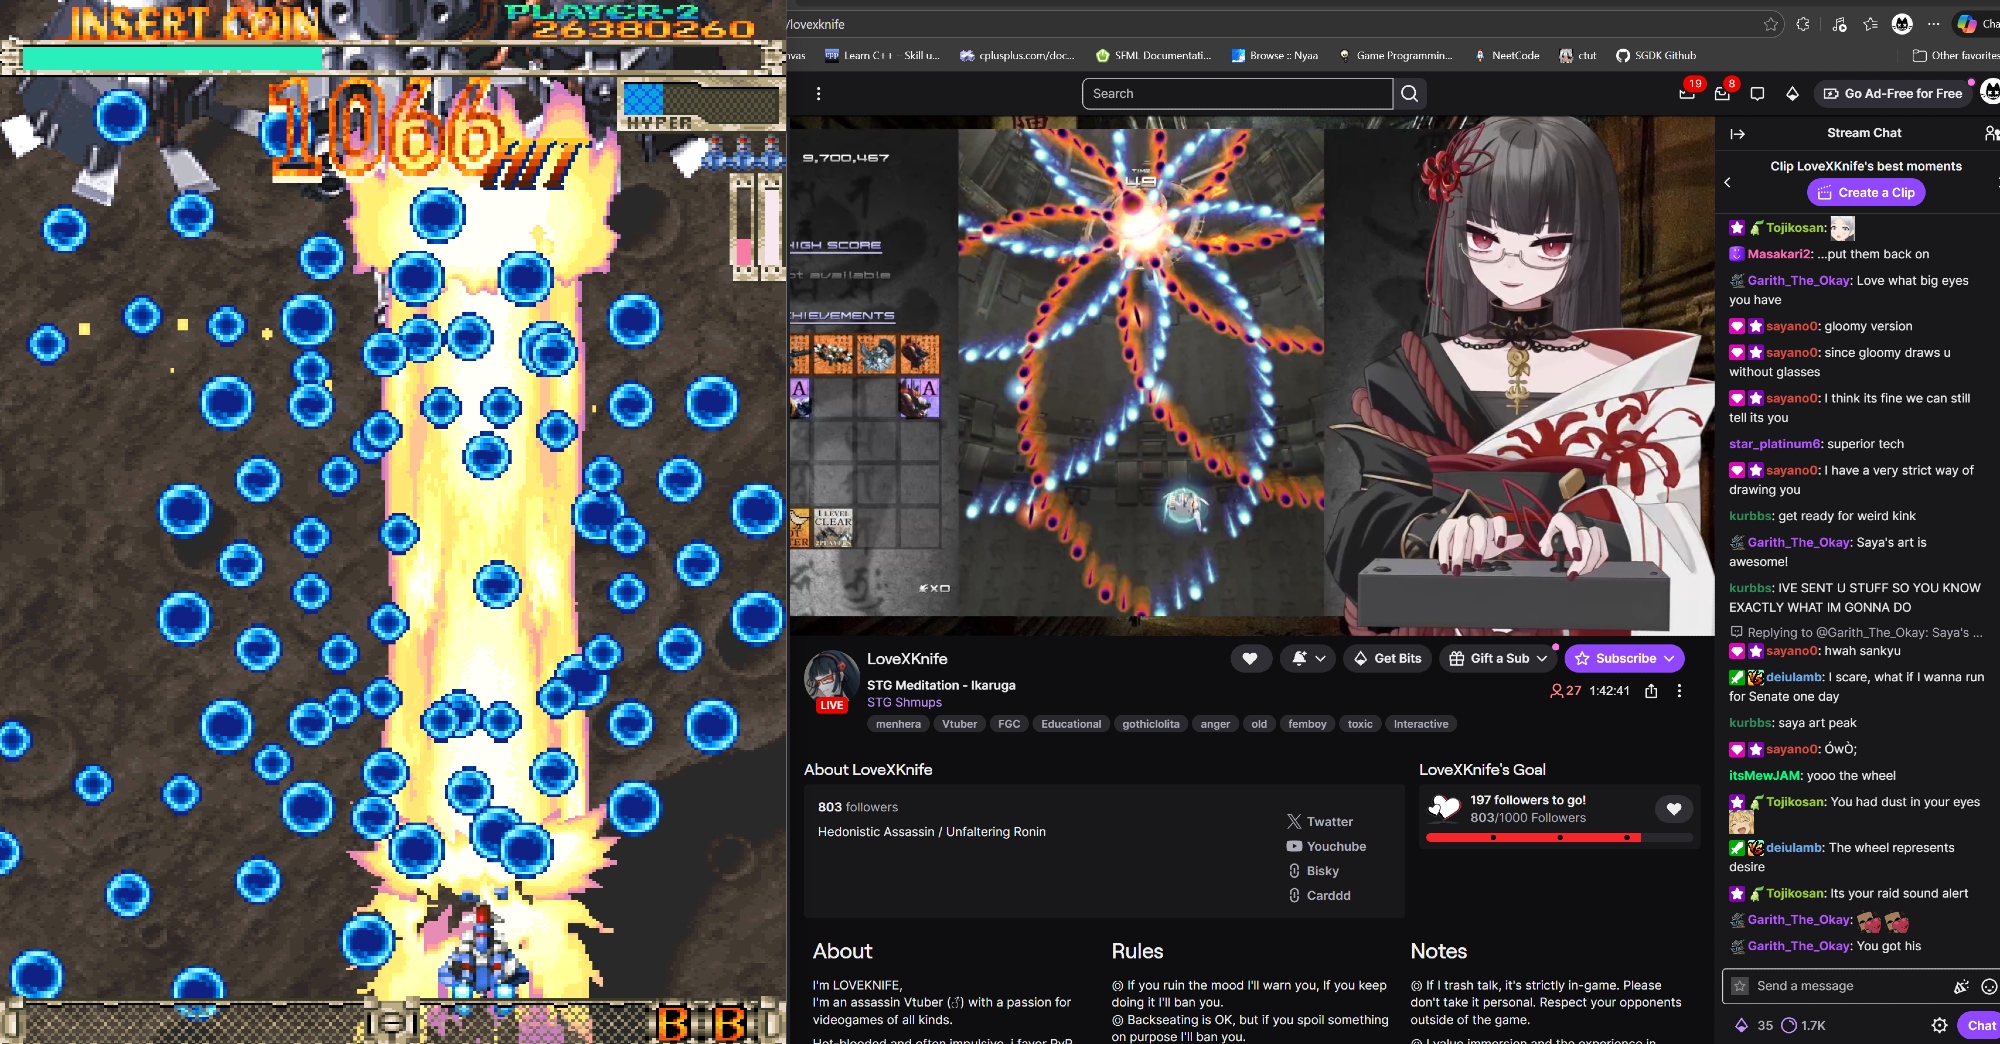Open the SGDK Github bookmark
The height and width of the screenshot is (1044, 2000).
tap(1656, 55)
